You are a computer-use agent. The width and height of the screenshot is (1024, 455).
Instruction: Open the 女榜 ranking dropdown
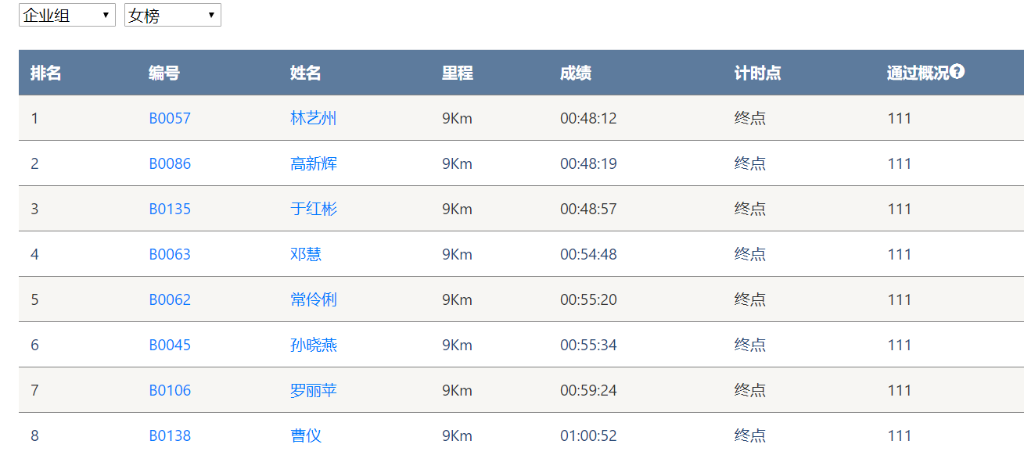coord(172,16)
